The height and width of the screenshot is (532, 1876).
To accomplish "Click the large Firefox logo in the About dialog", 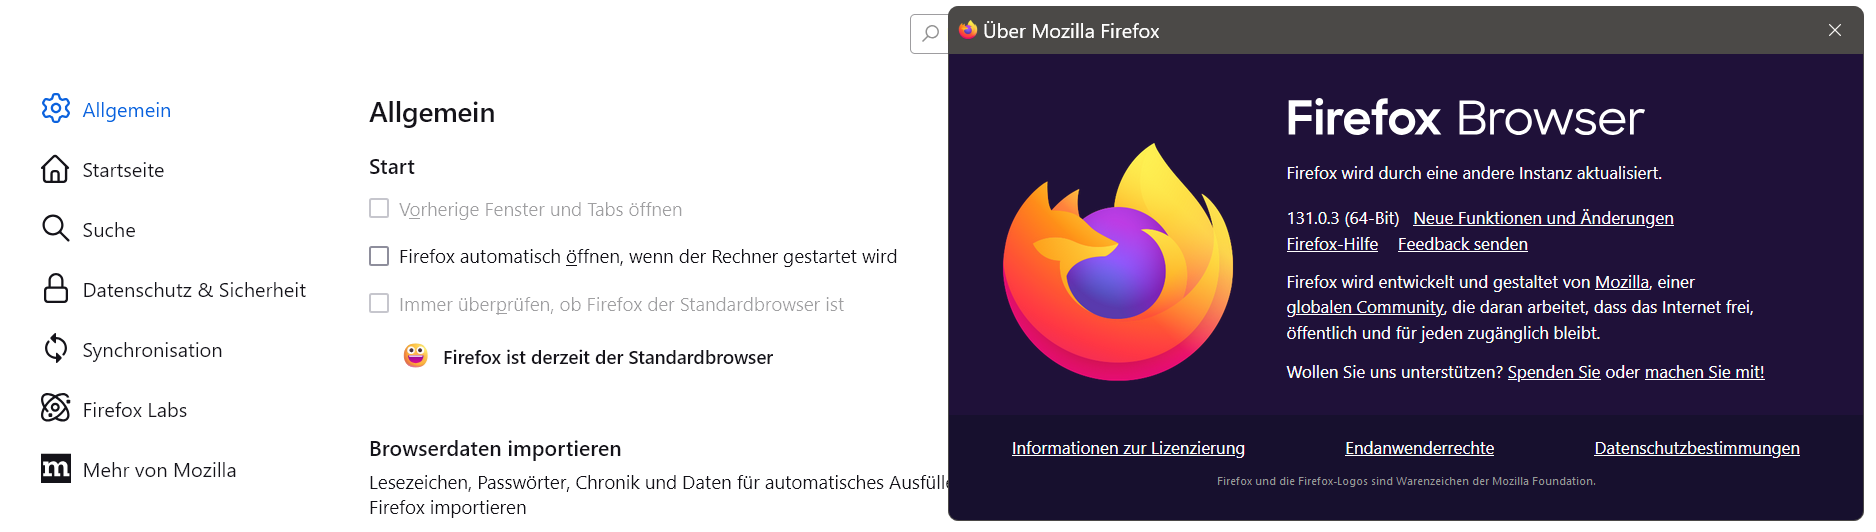I will coord(1118,262).
